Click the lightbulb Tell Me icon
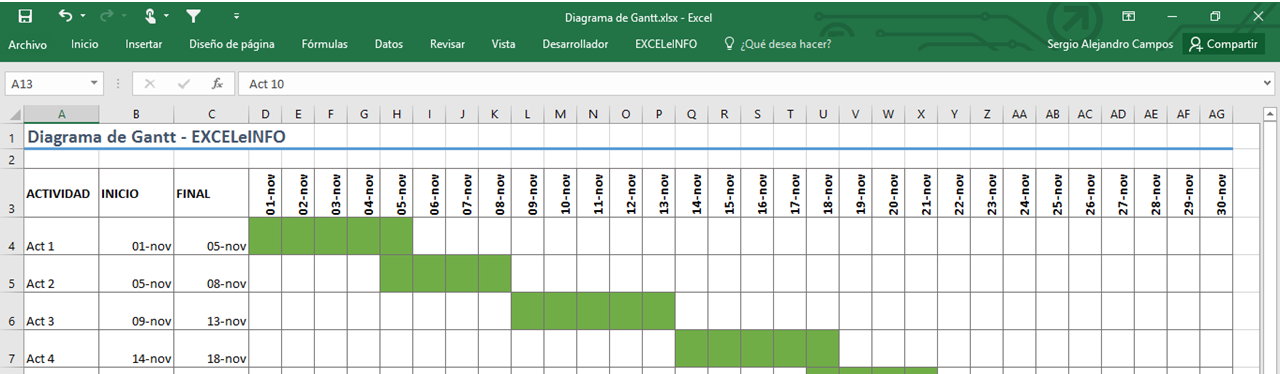The image size is (1280, 374). [x=729, y=44]
